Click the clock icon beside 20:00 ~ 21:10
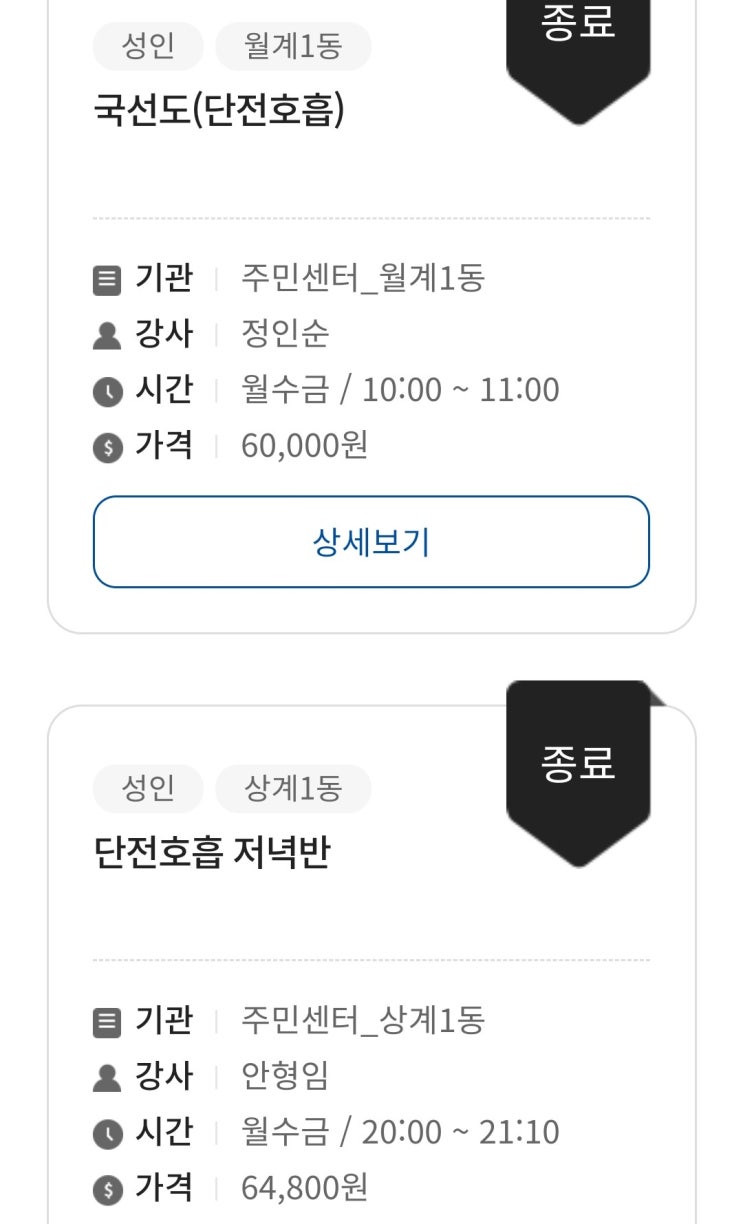Viewport: 743px width, 1224px height. [x=106, y=1133]
